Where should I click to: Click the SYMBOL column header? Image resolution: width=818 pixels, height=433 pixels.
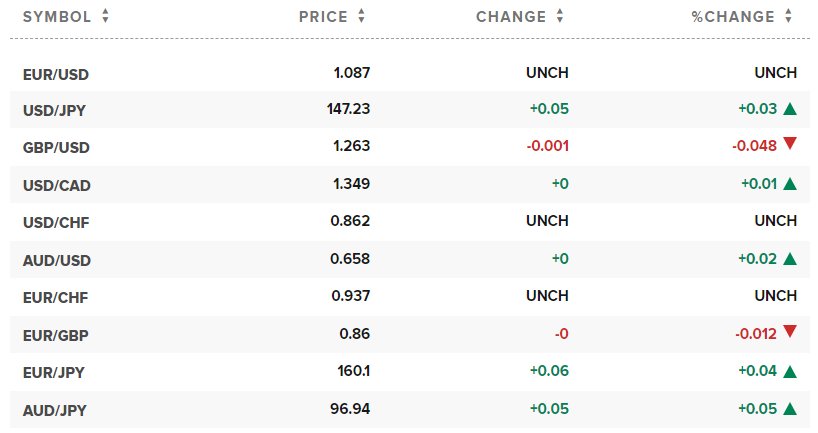tap(57, 17)
